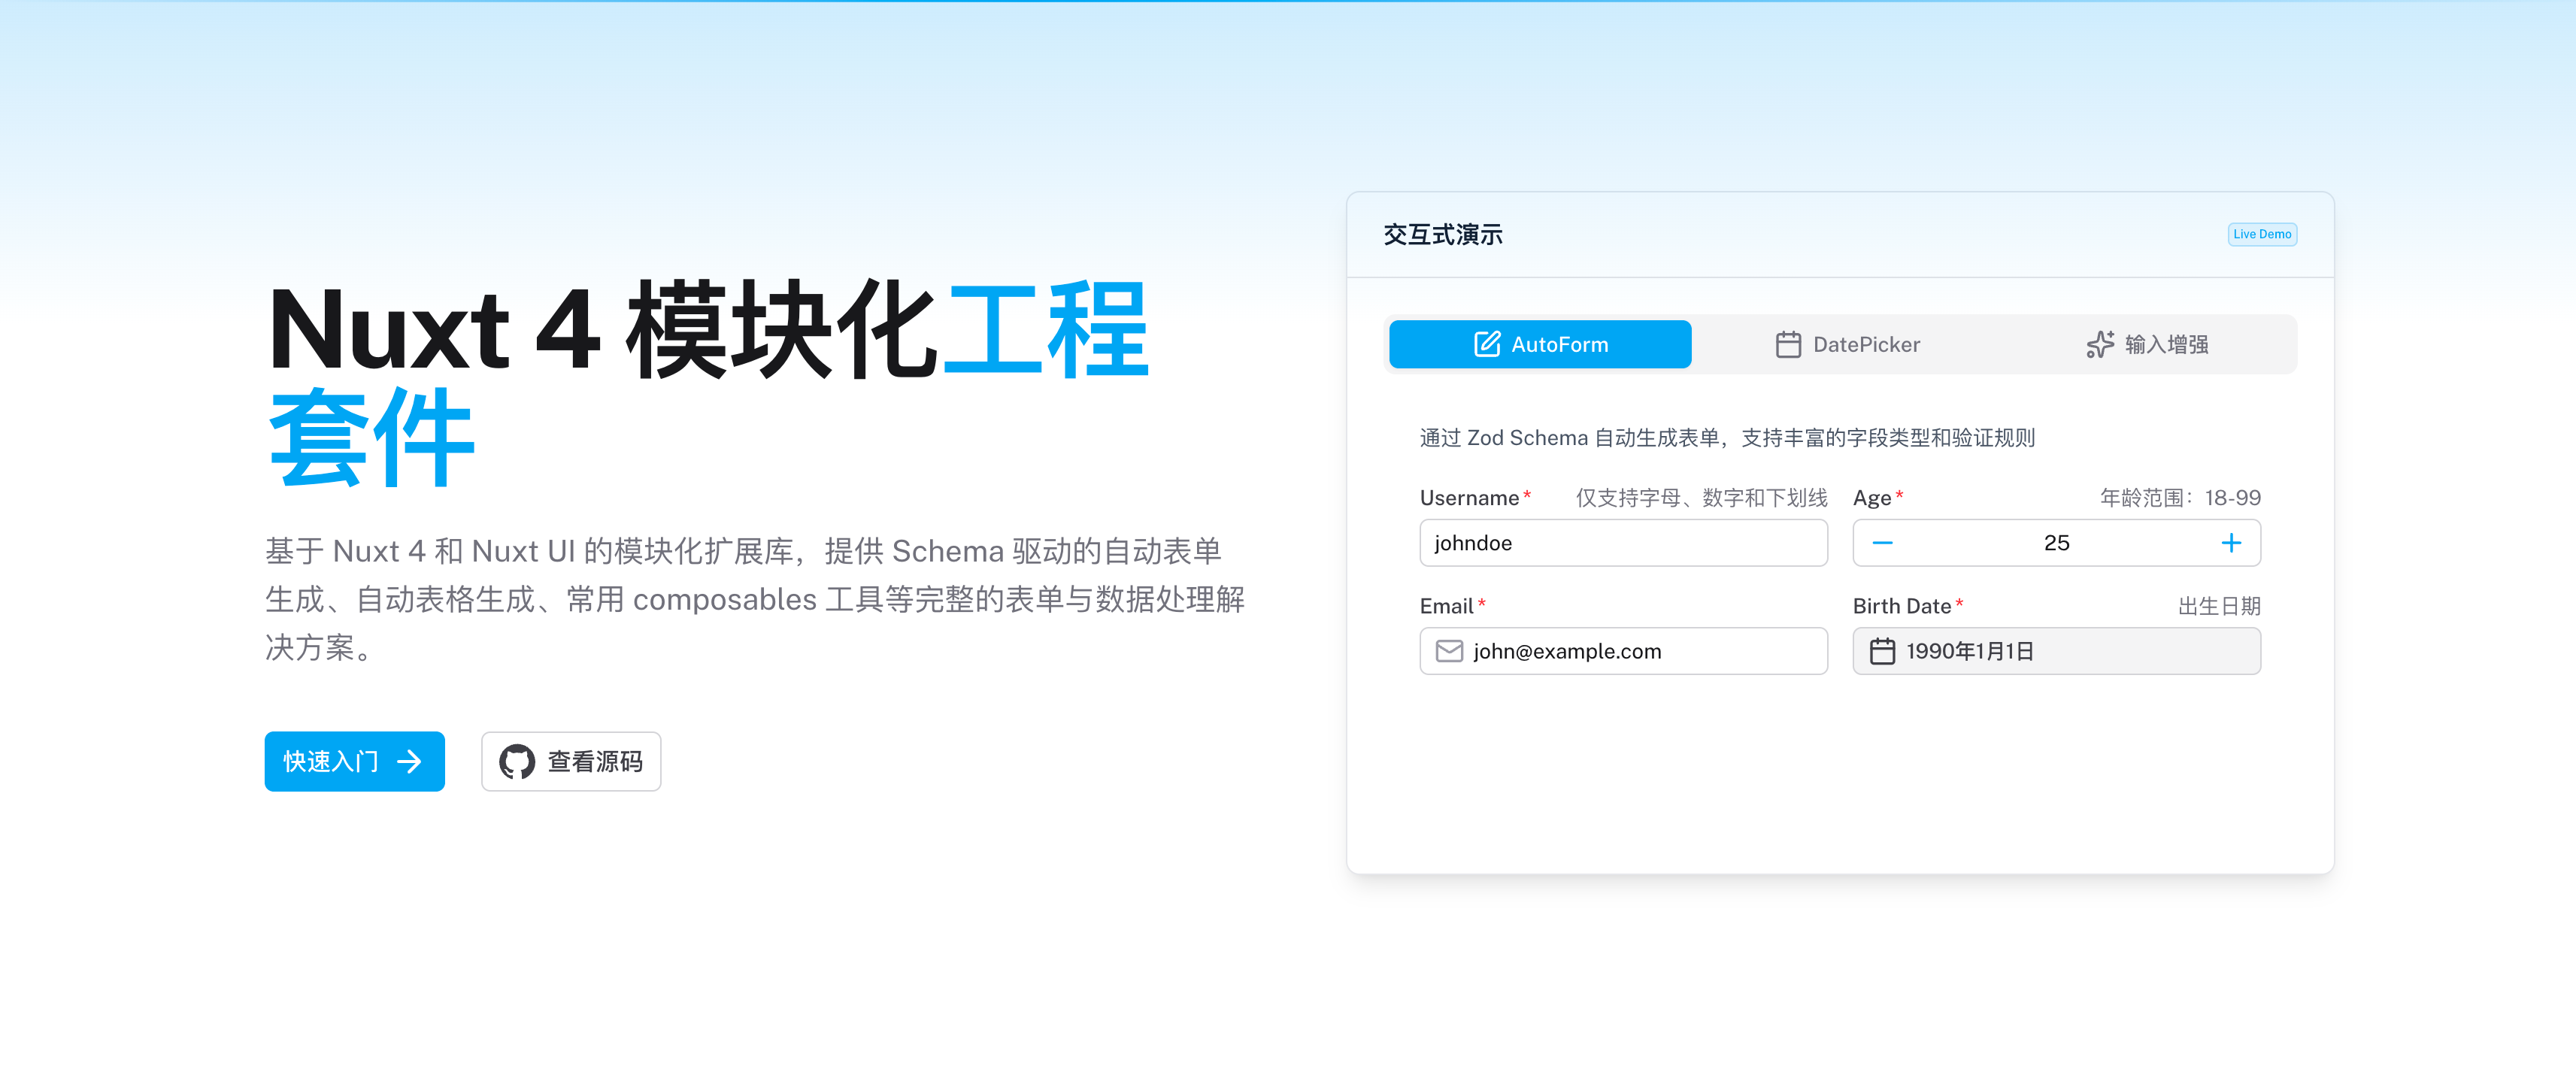2576x1066 pixels.
Task: Click the sparkles icon on 输入增强 tab
Action: pyautogui.click(x=2100, y=344)
